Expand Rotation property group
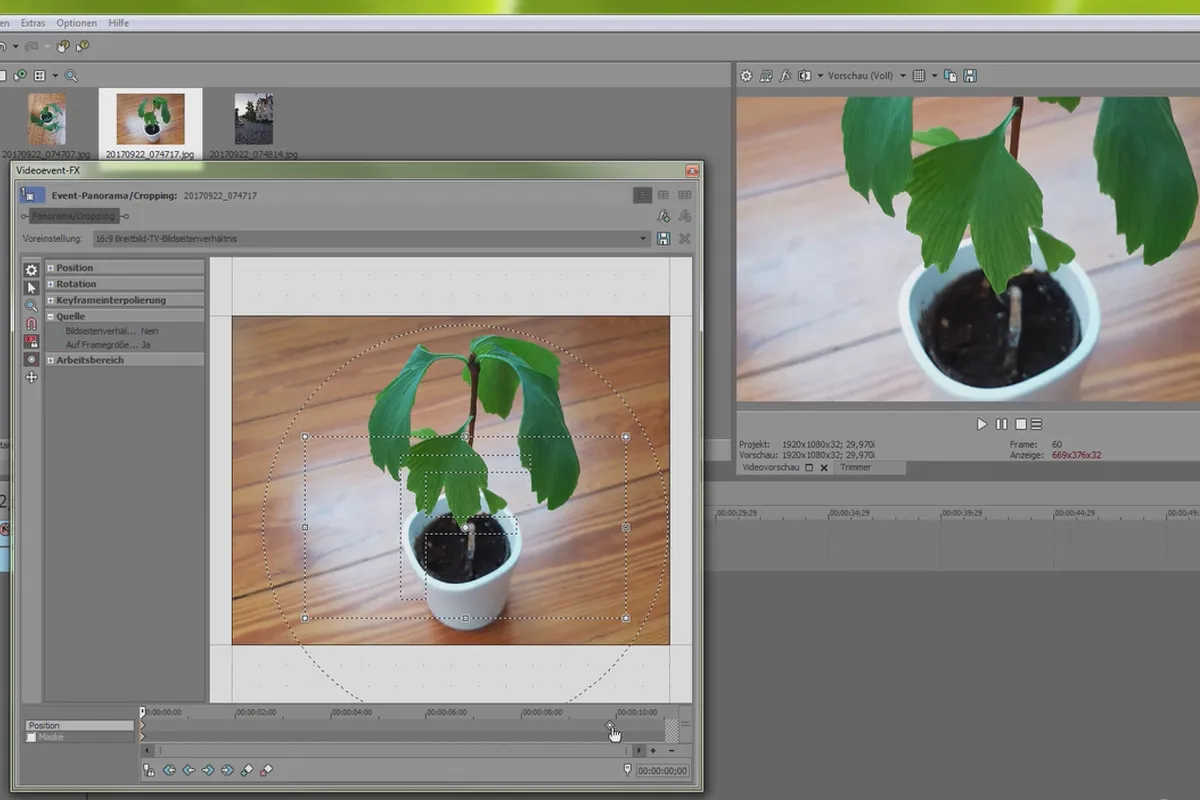The height and width of the screenshot is (800, 1200). tap(50, 284)
